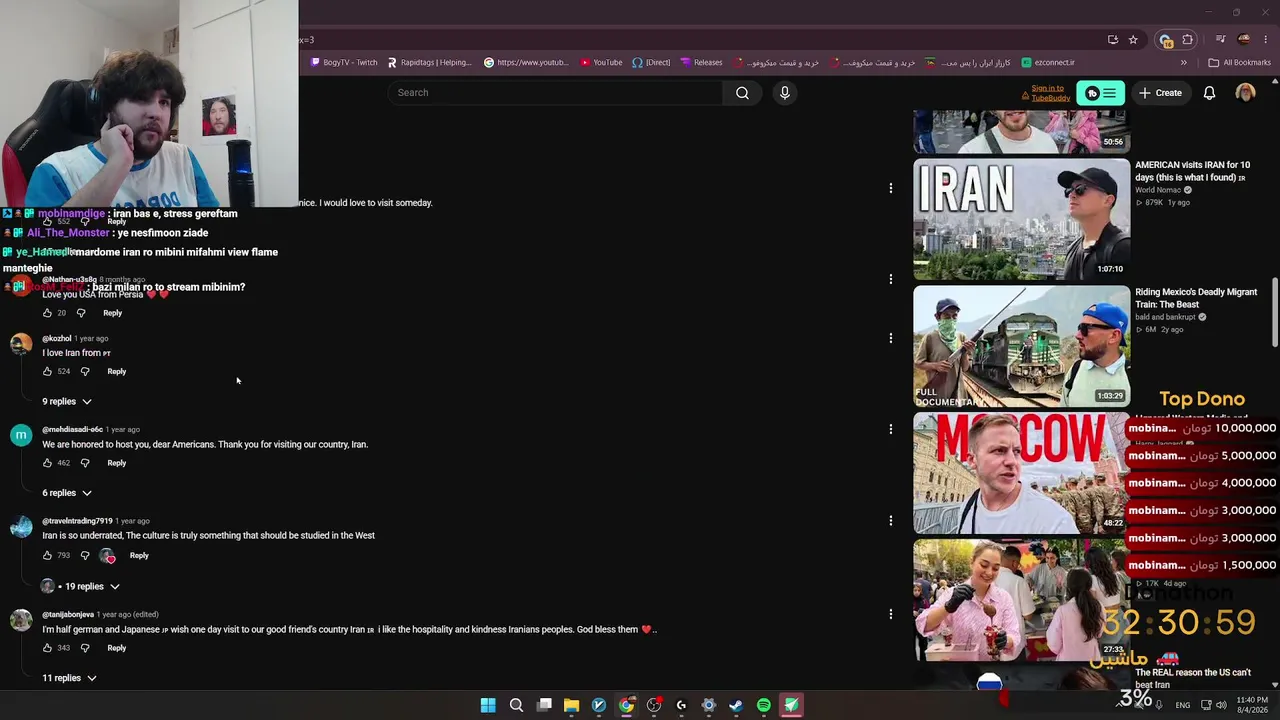Screen dimensions: 1280x720
Task: Open the bald and bankrupt channel name
Action: pos(1165,317)
